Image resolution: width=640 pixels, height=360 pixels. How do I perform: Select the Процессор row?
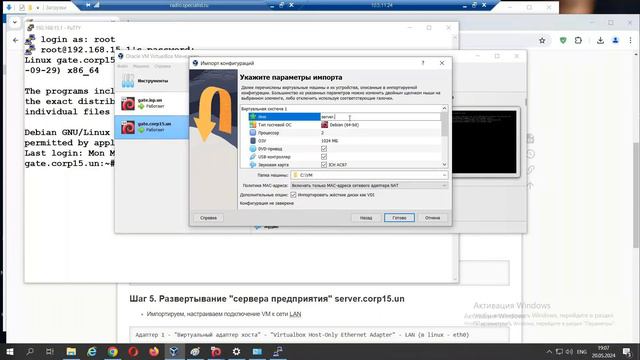click(x=345, y=133)
